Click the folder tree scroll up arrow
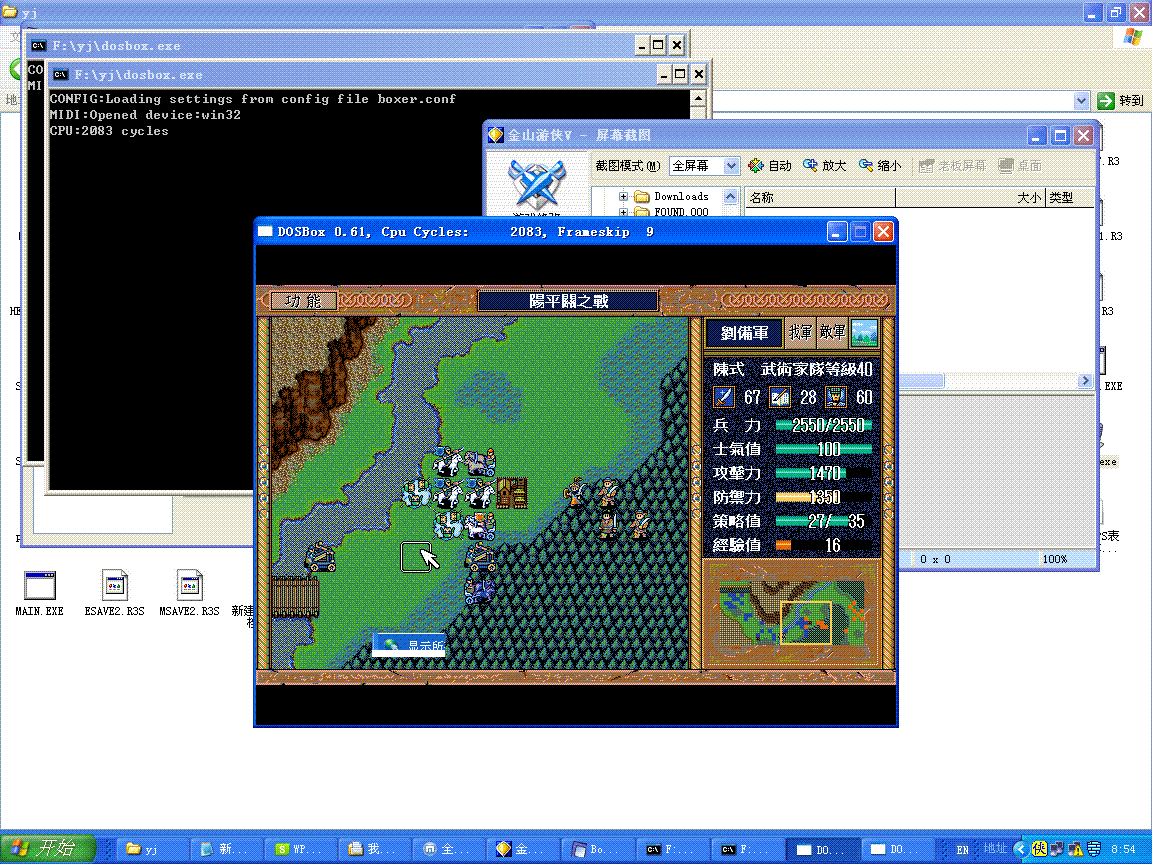 [730, 196]
